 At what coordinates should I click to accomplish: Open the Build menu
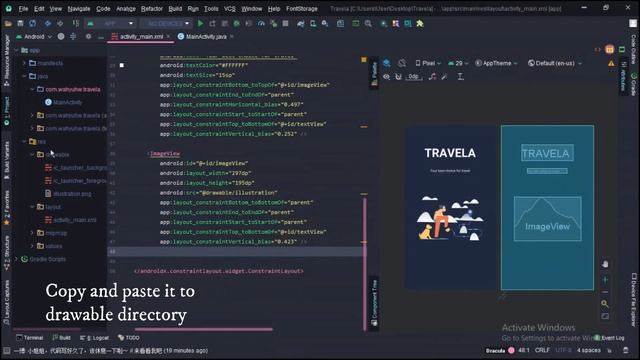[x=175, y=9]
